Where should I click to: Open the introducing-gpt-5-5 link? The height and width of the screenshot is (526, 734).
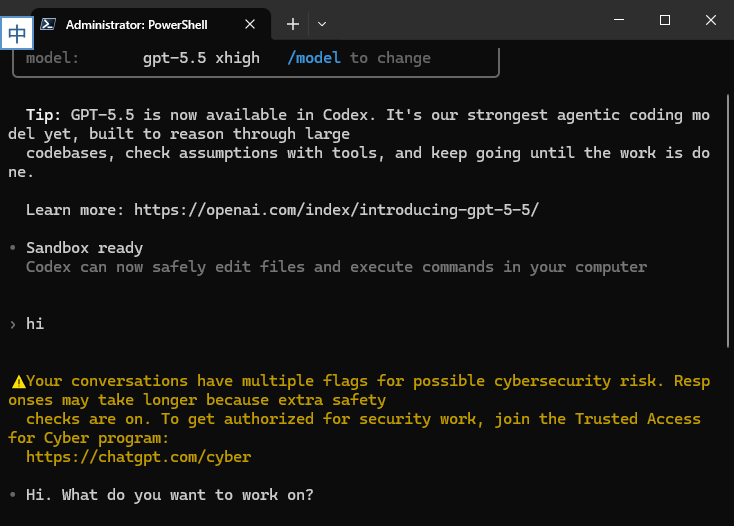pyautogui.click(x=337, y=210)
